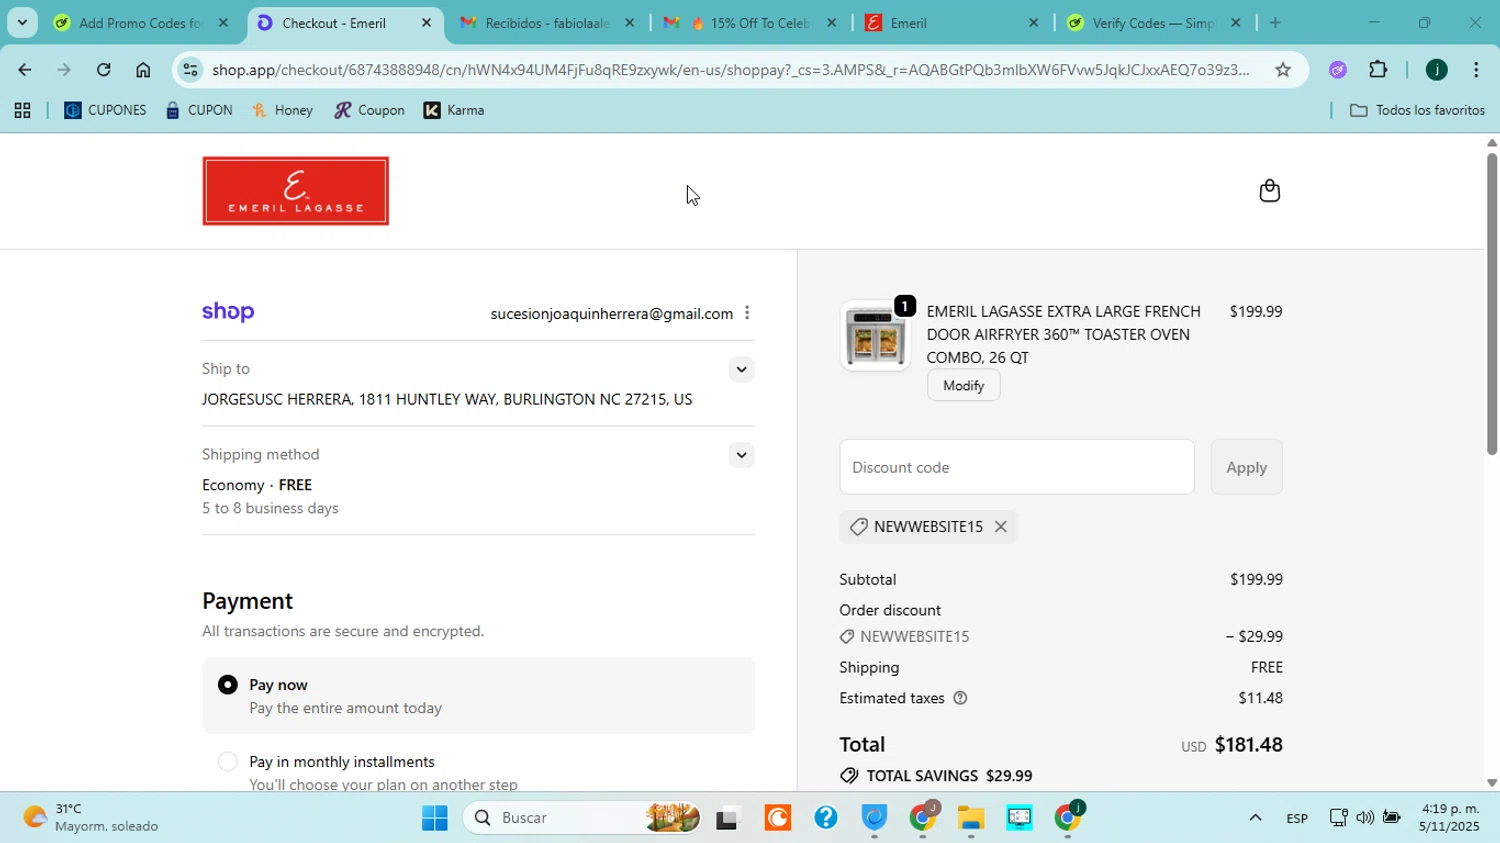This screenshot has height=843, width=1500.
Task: Click the Apply discount button
Action: click(x=1246, y=467)
